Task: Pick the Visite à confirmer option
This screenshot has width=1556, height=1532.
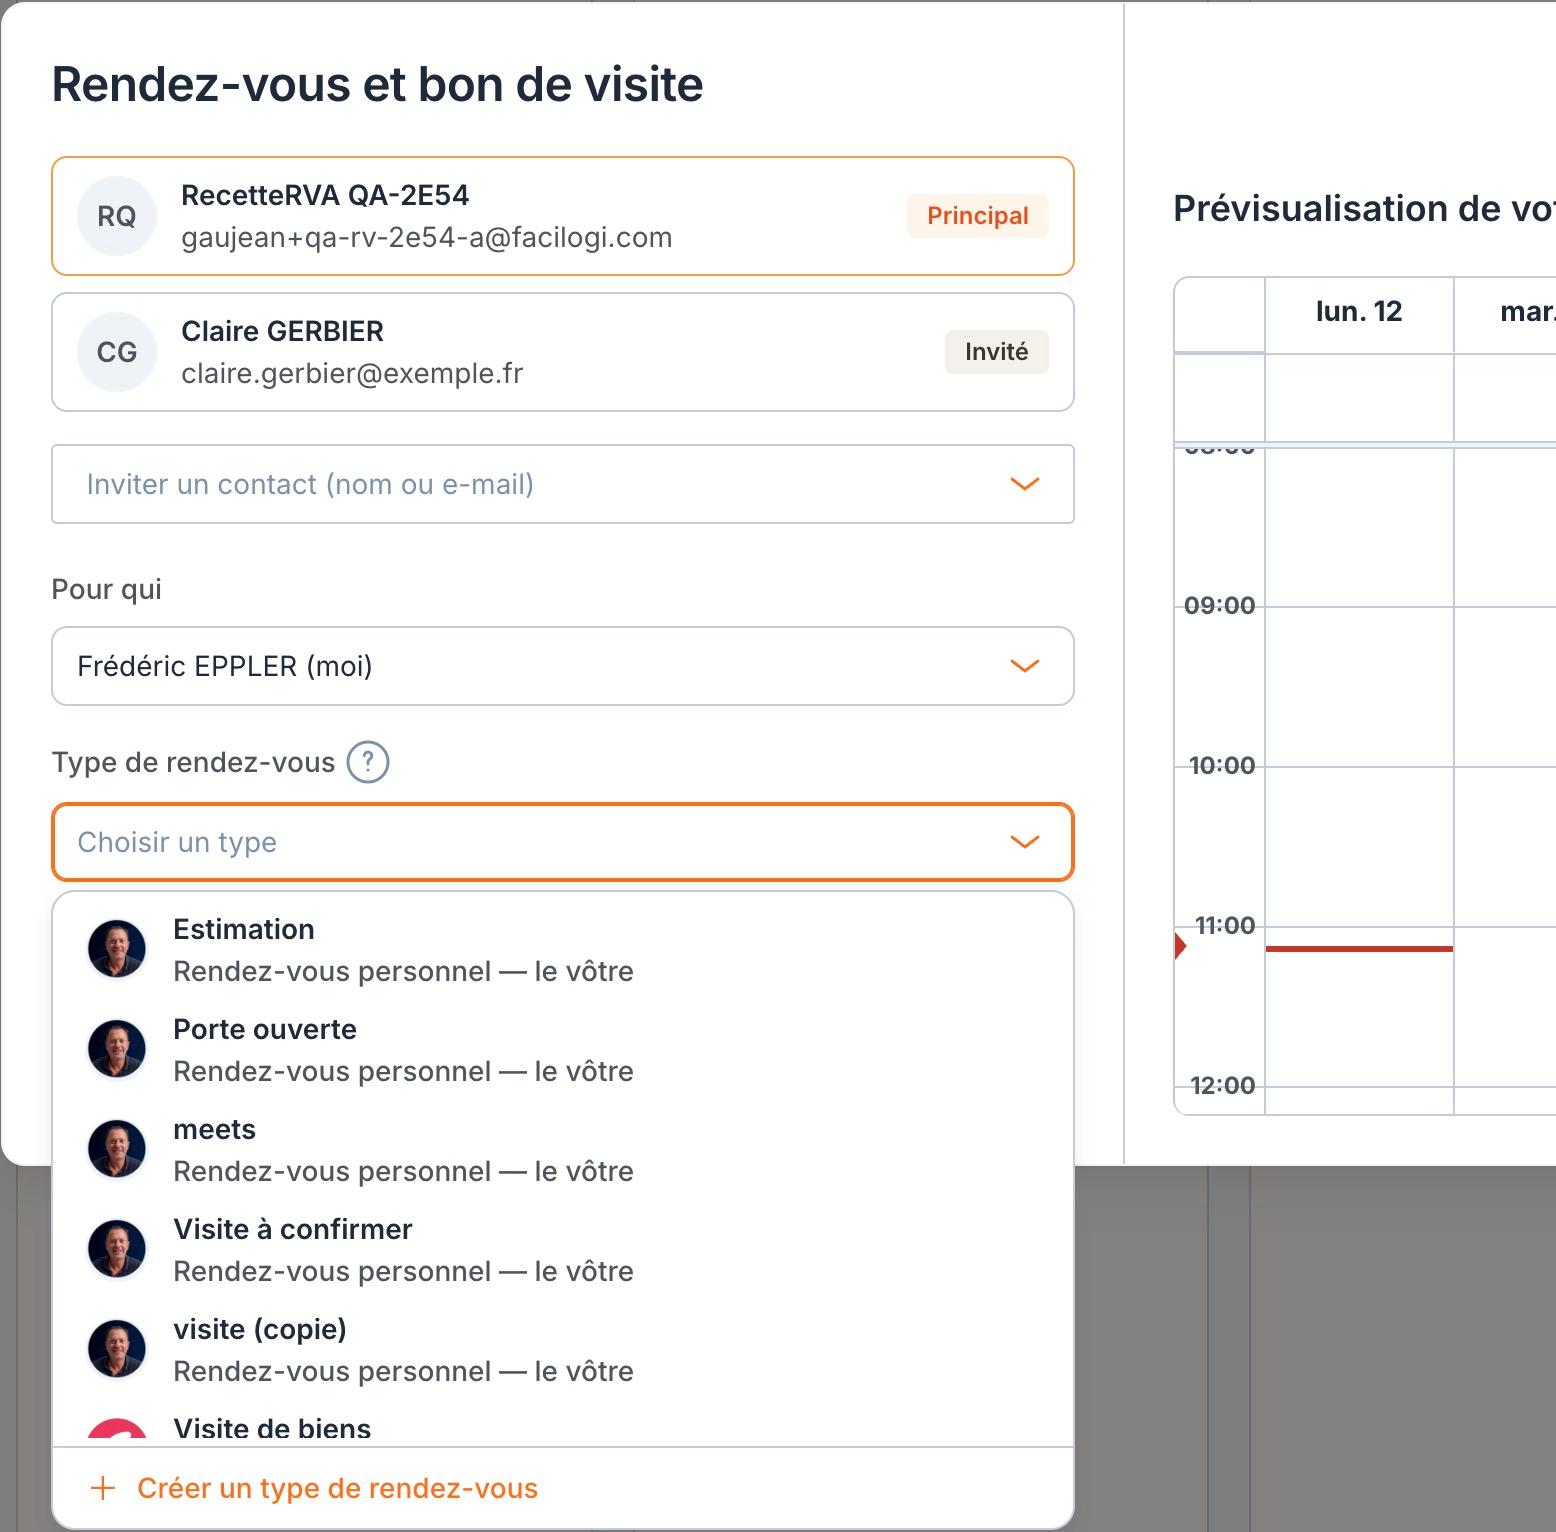Action: [562, 1250]
